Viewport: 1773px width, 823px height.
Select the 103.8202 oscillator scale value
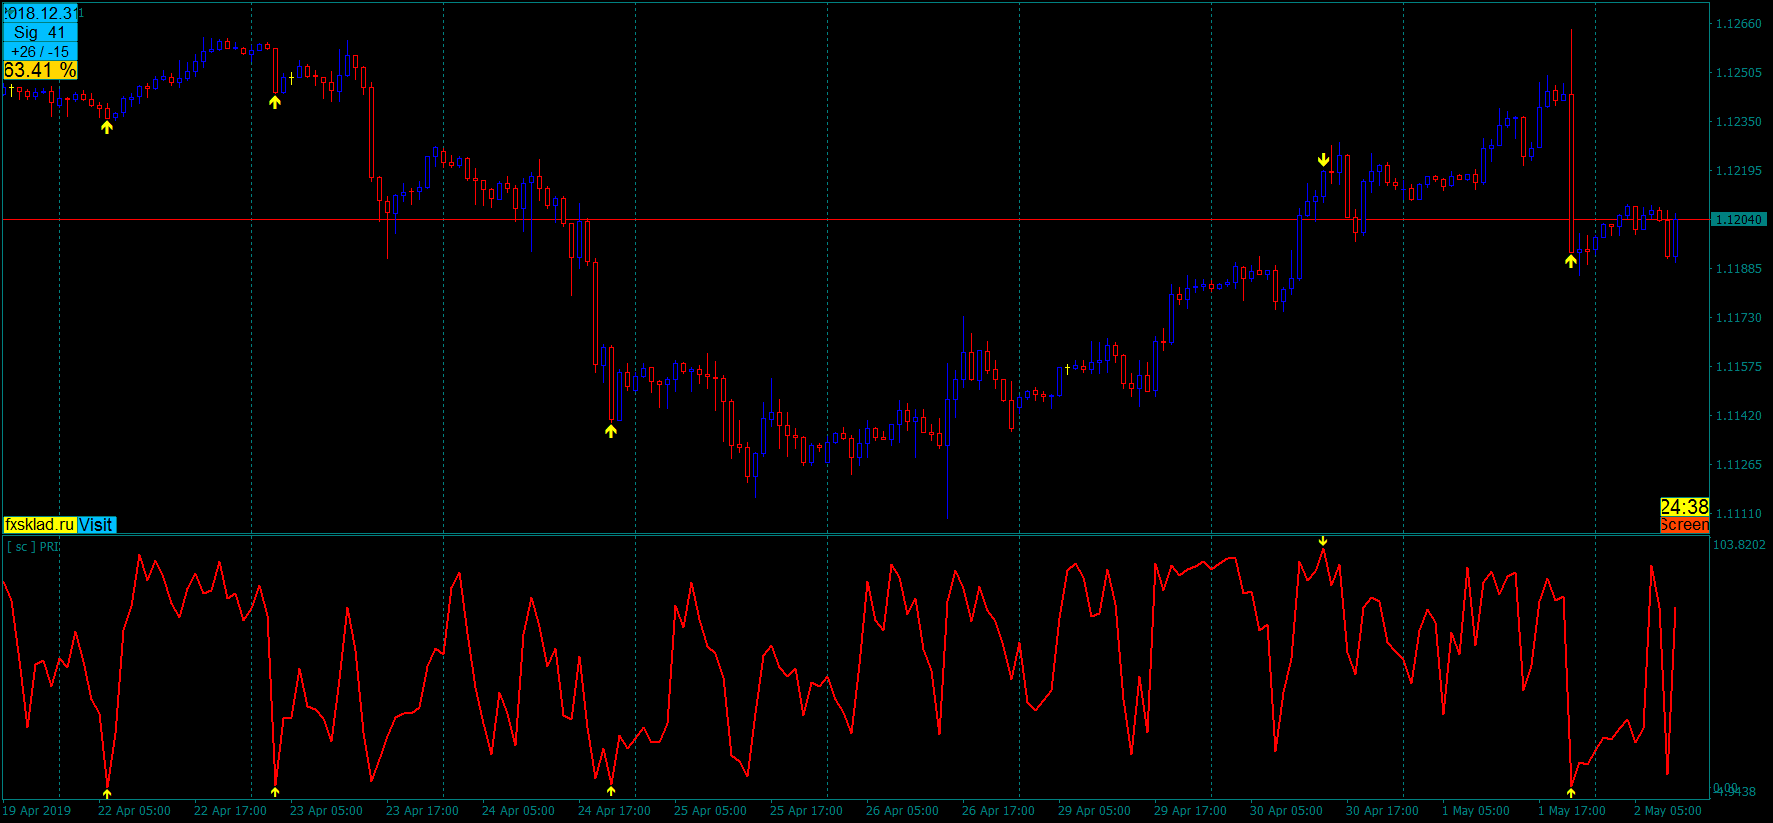click(x=1740, y=545)
